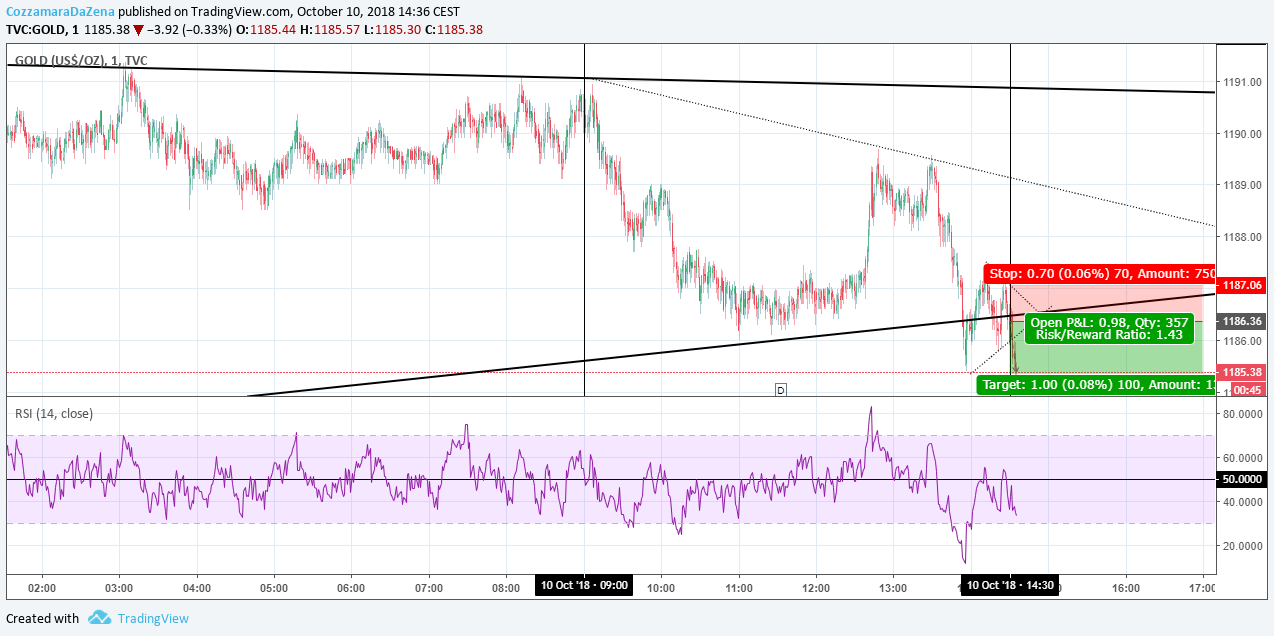Click the D marker flag on the chart
The image size is (1274, 636).
[x=781, y=390]
